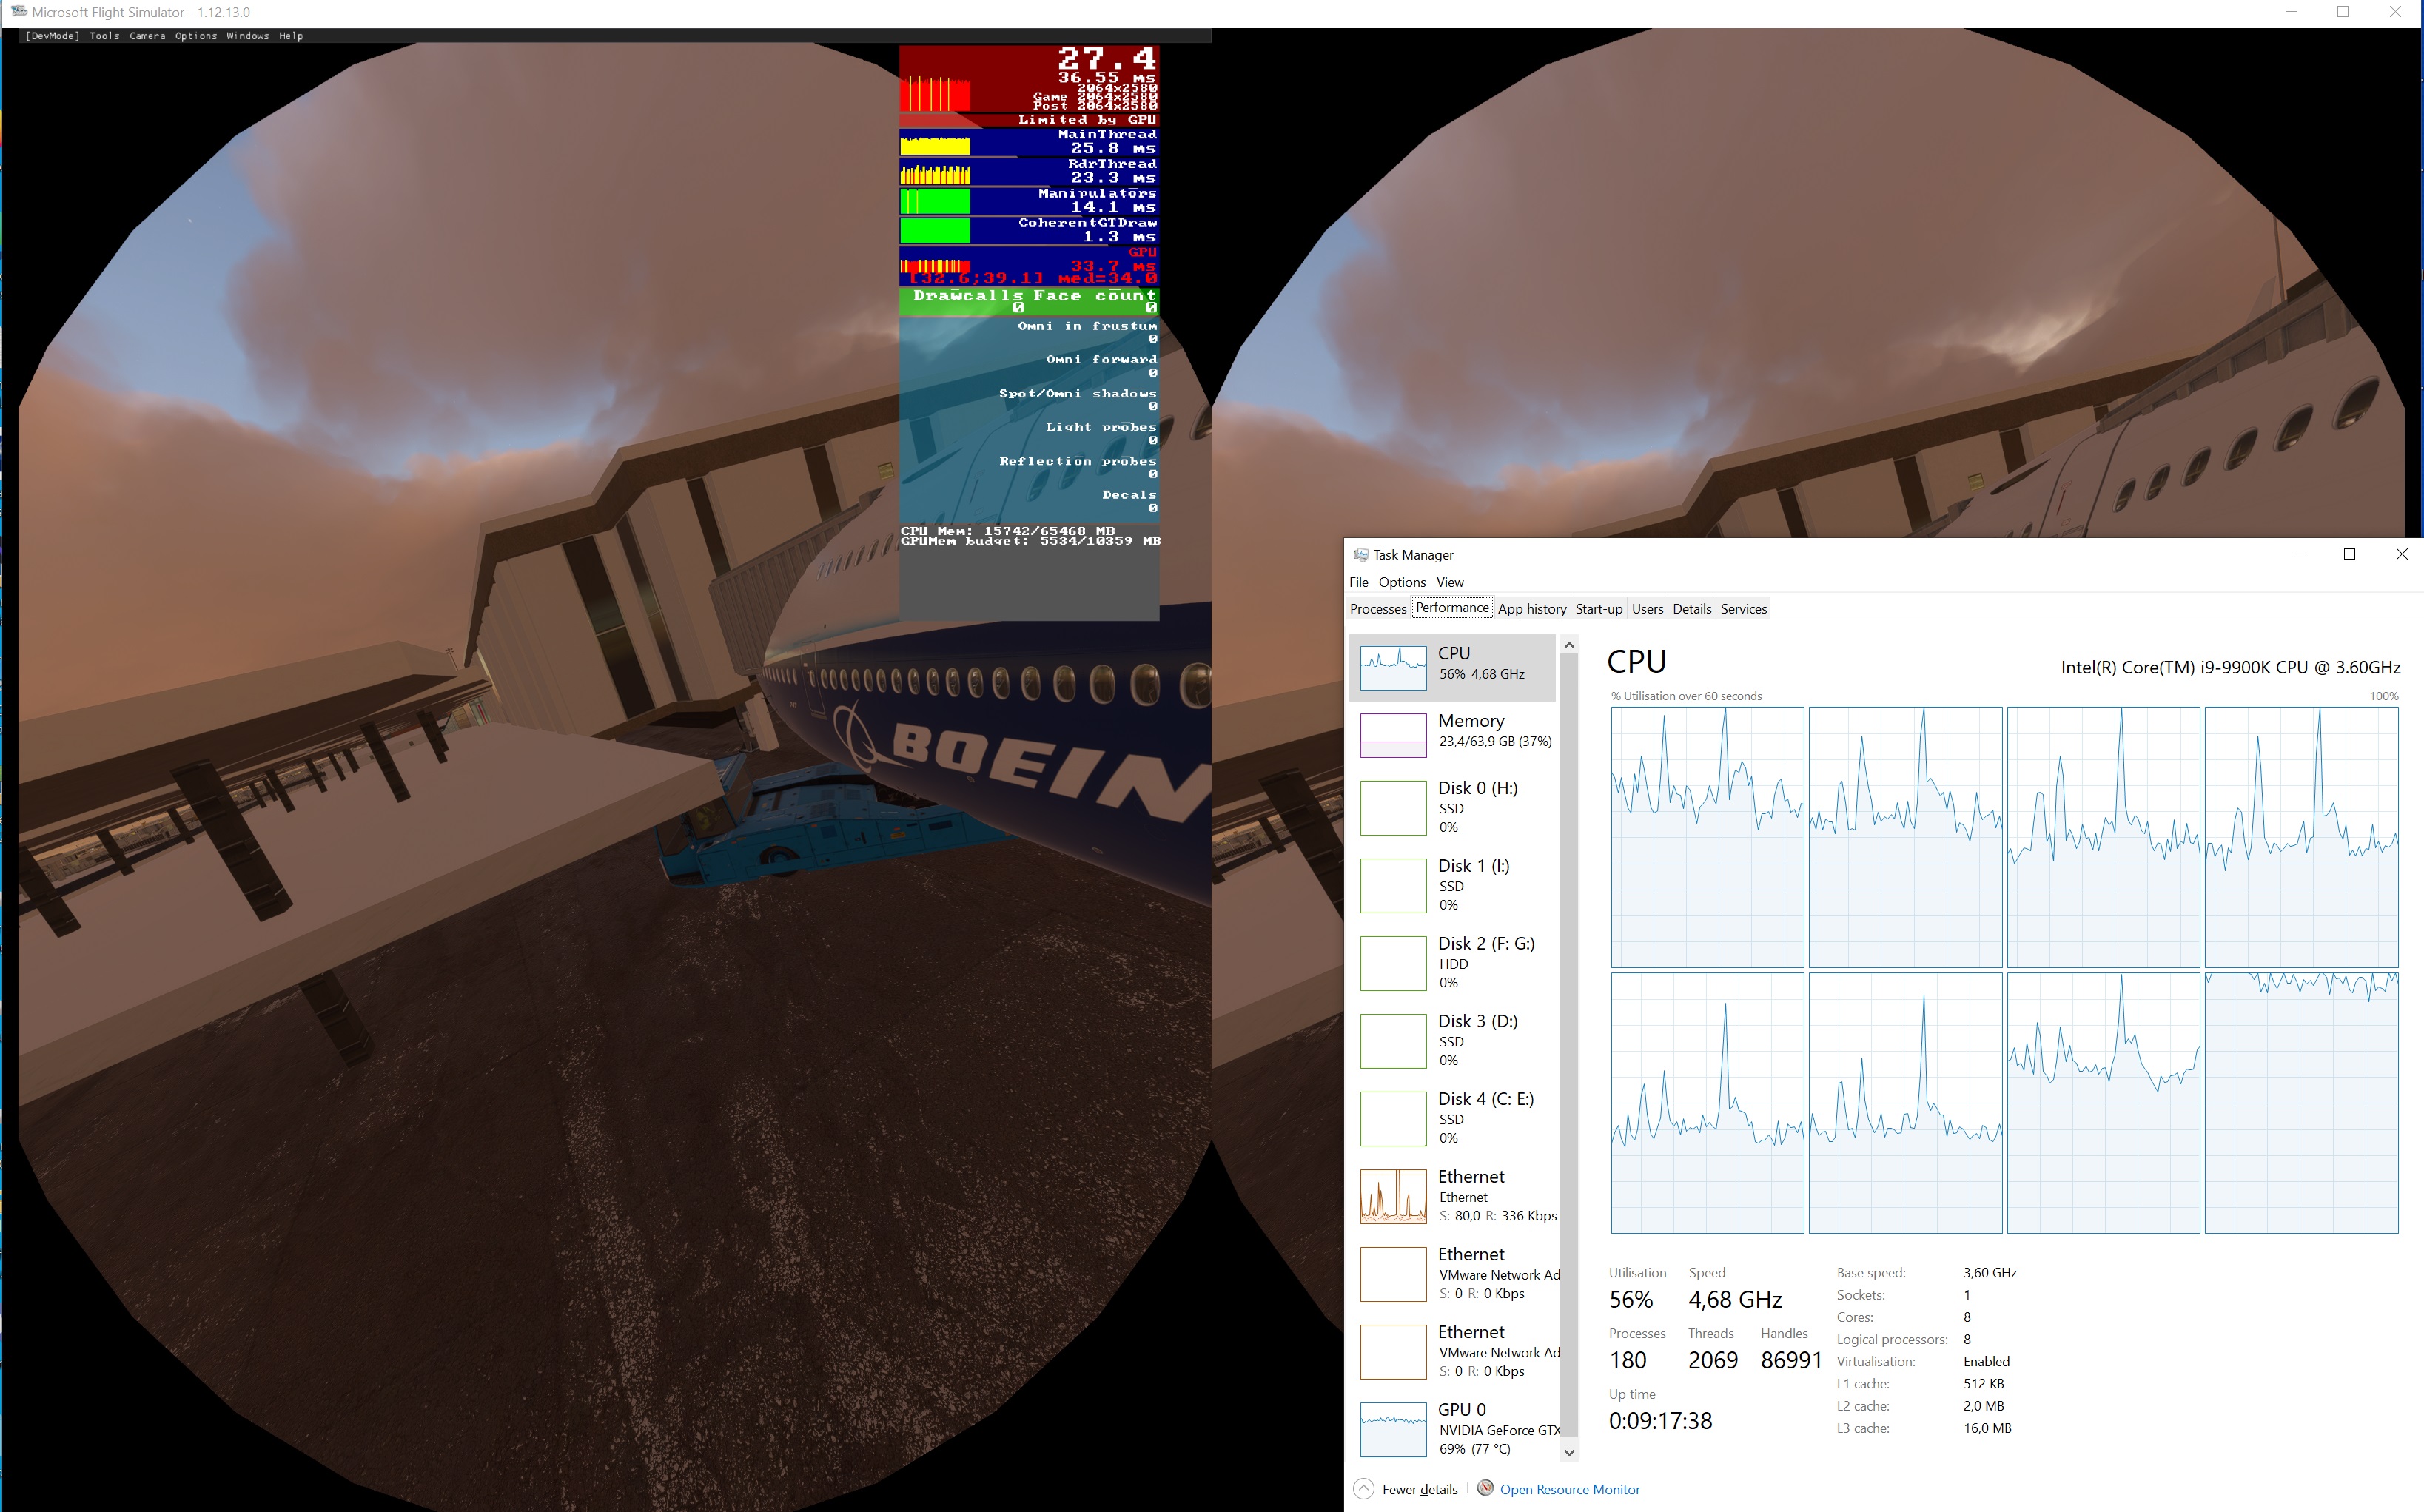The width and height of the screenshot is (2424, 1512).
Task: Open the DevMode Windows menu
Action: 247,36
